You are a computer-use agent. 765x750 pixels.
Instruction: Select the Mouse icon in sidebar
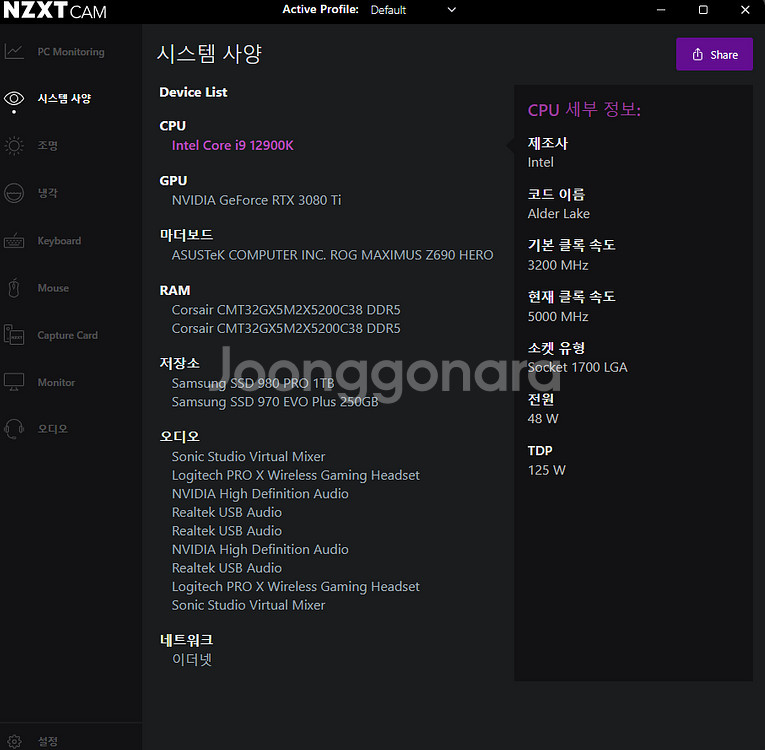coord(14,288)
